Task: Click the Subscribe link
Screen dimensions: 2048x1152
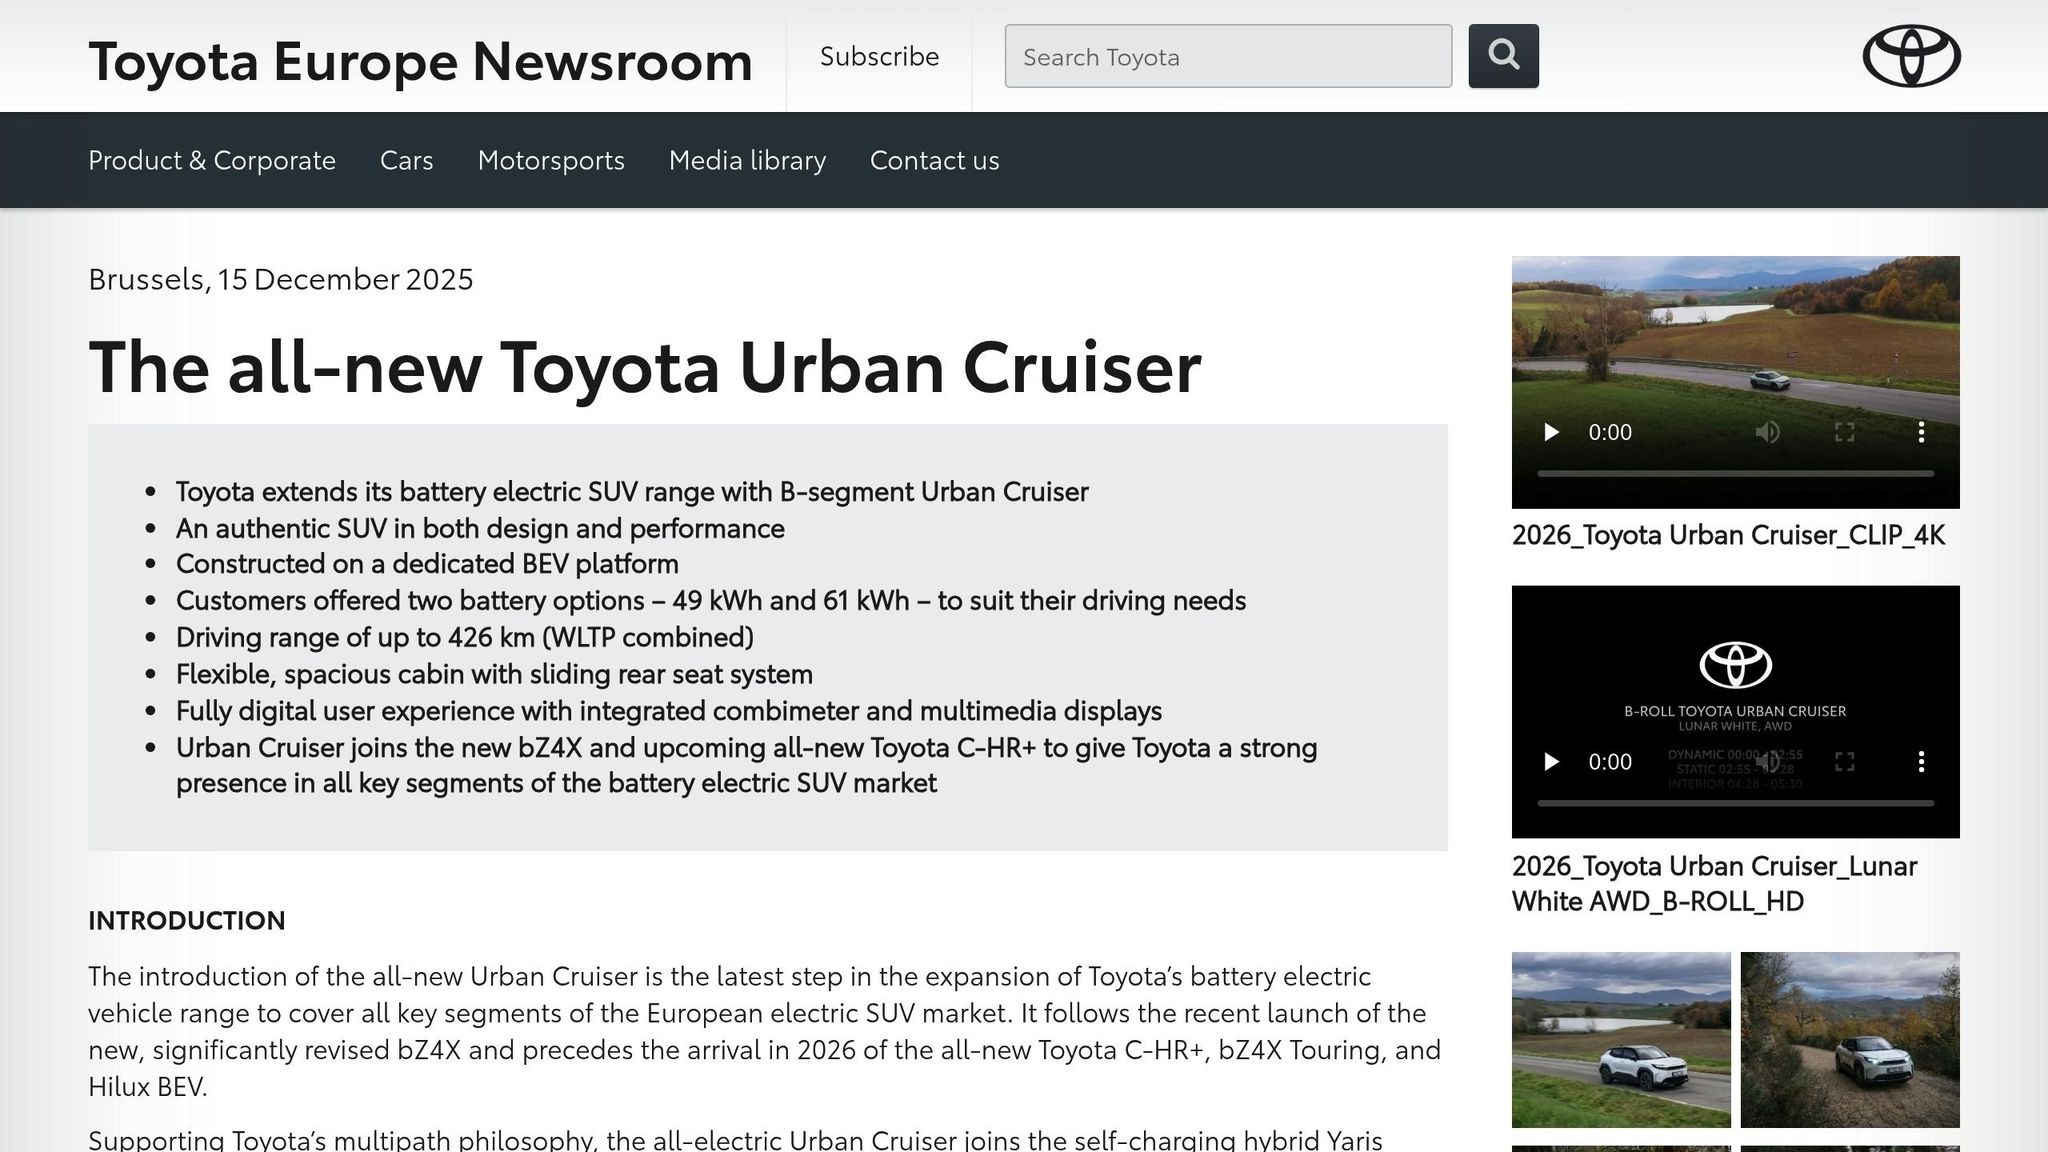Action: click(x=879, y=56)
